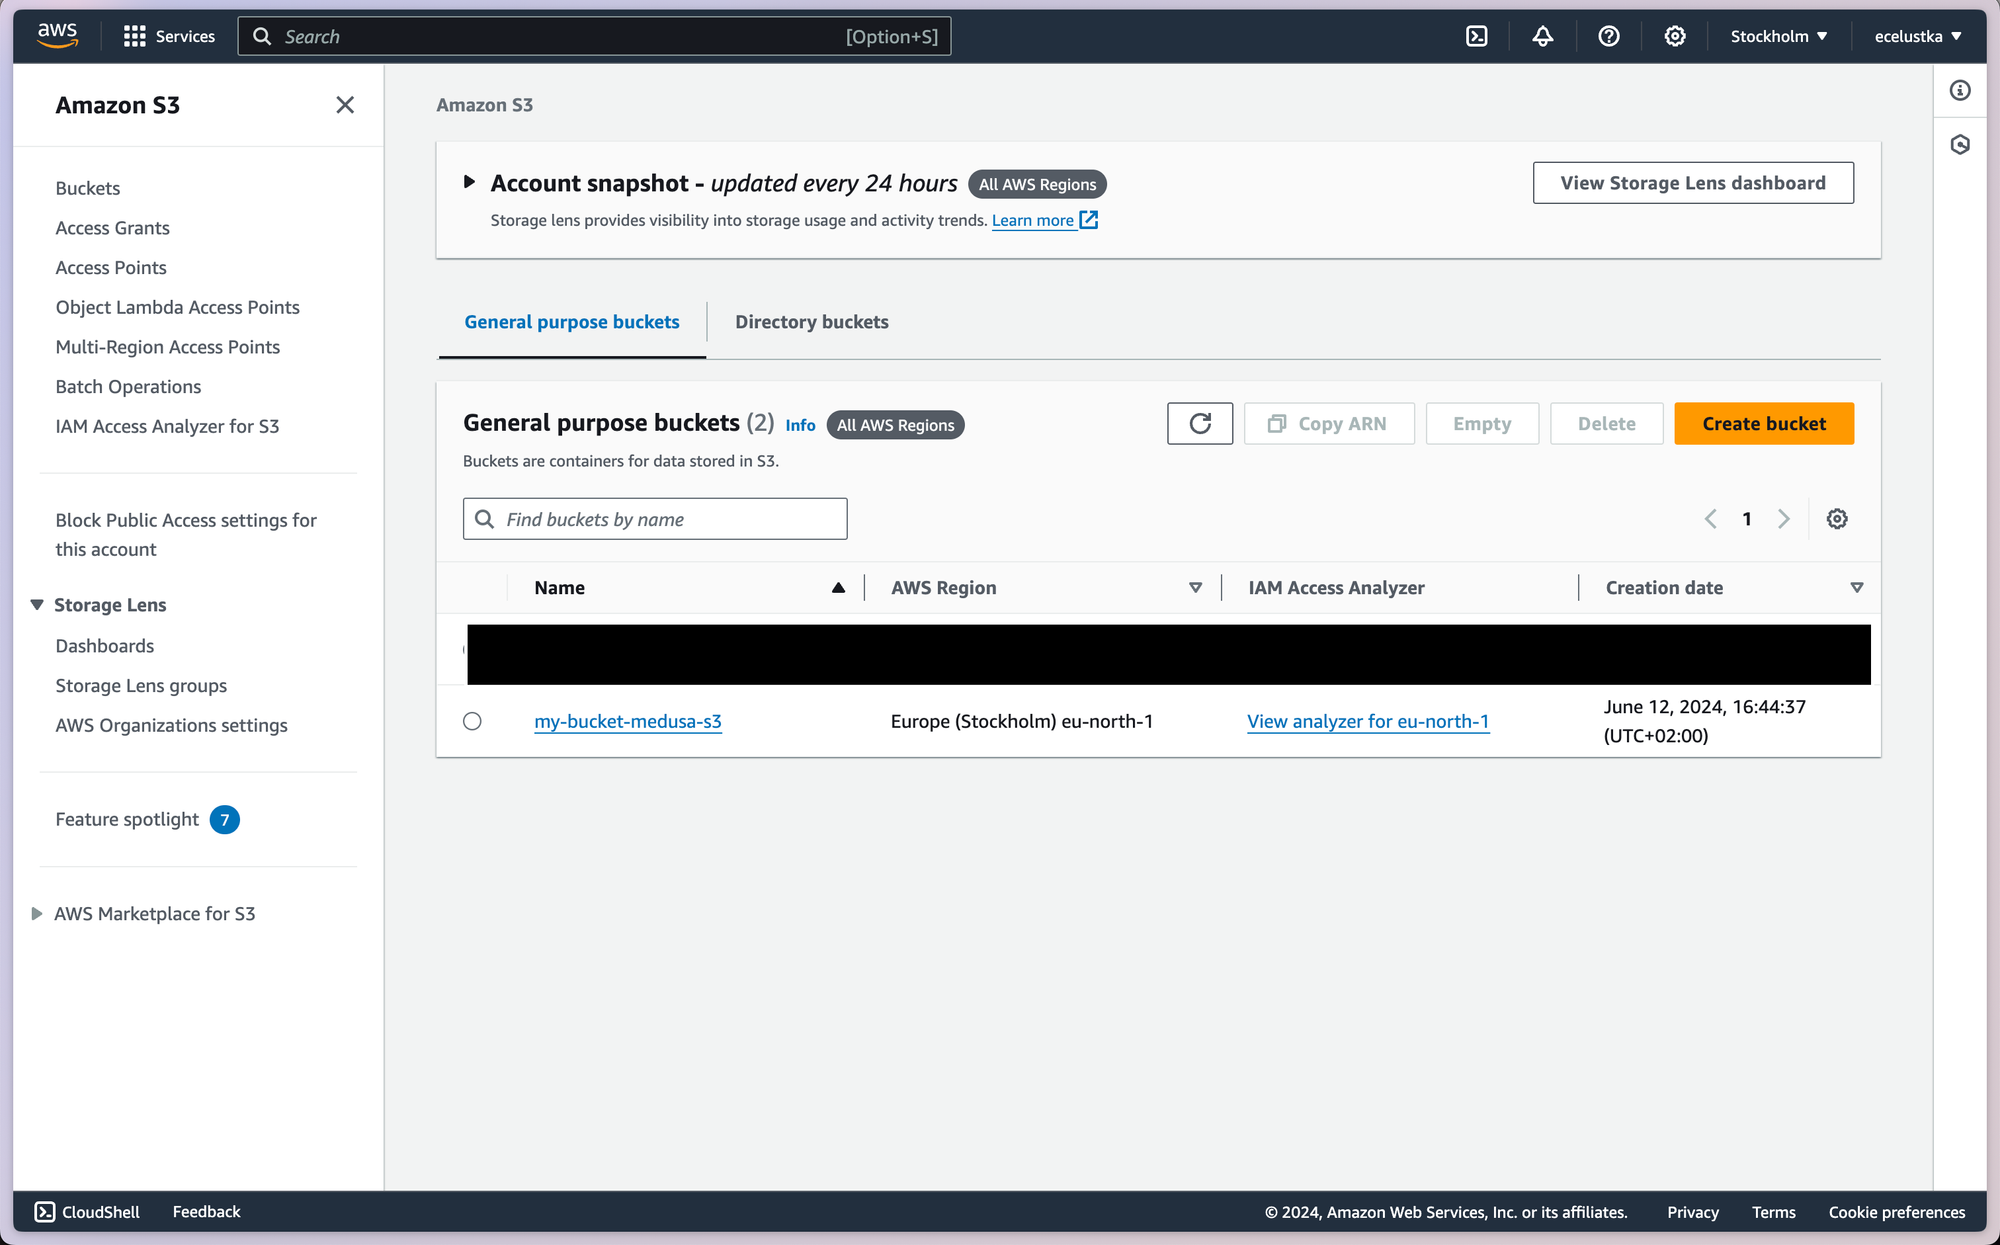
Task: Expand the Account snapshot section
Action: coord(469,183)
